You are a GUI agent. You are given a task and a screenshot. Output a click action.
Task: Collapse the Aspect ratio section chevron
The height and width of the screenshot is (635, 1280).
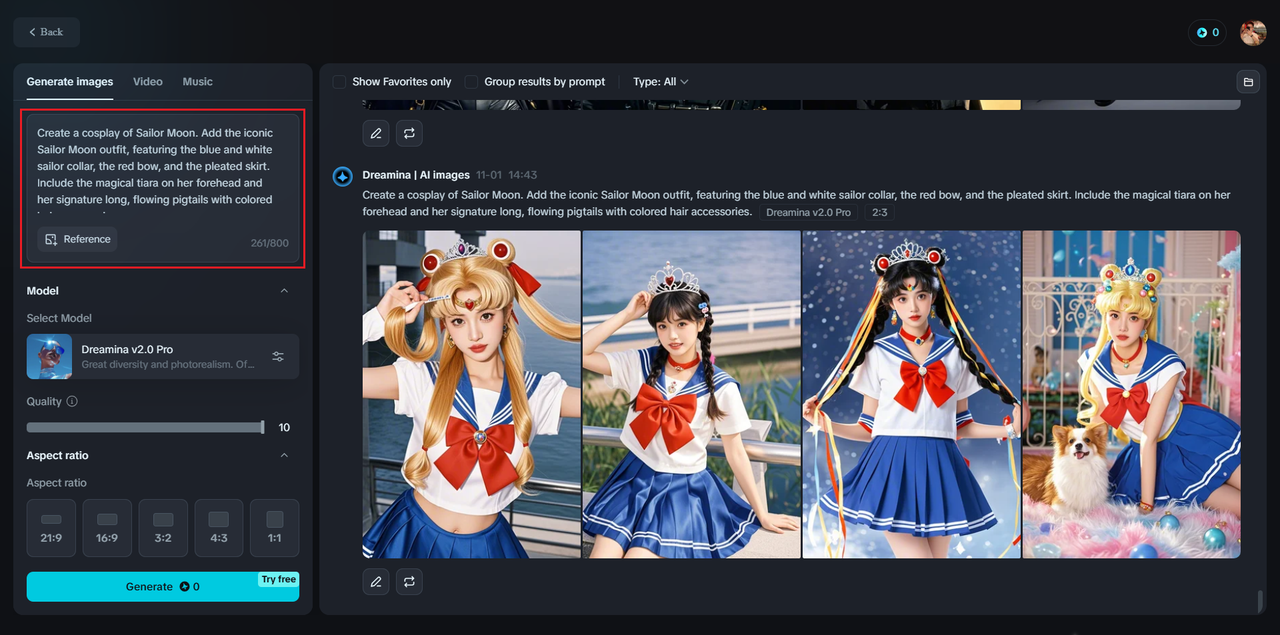coord(284,455)
